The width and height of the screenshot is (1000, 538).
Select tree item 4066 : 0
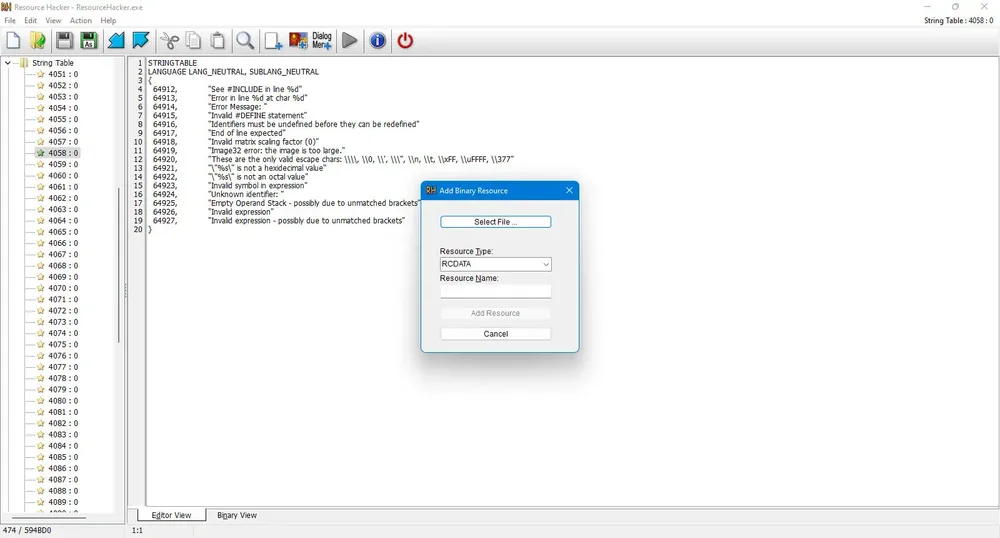point(63,243)
